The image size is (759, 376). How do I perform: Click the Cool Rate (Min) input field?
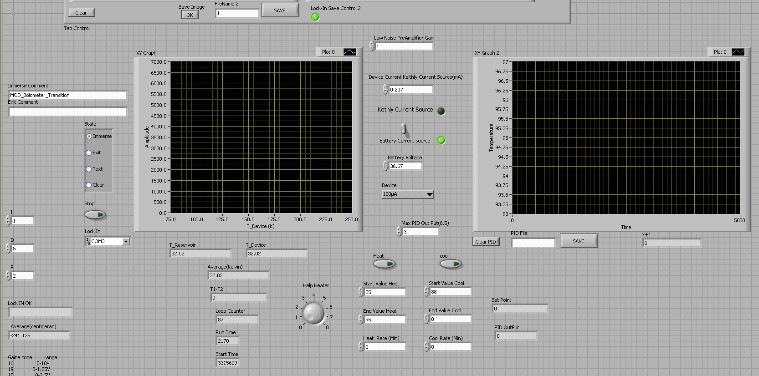tap(450, 346)
